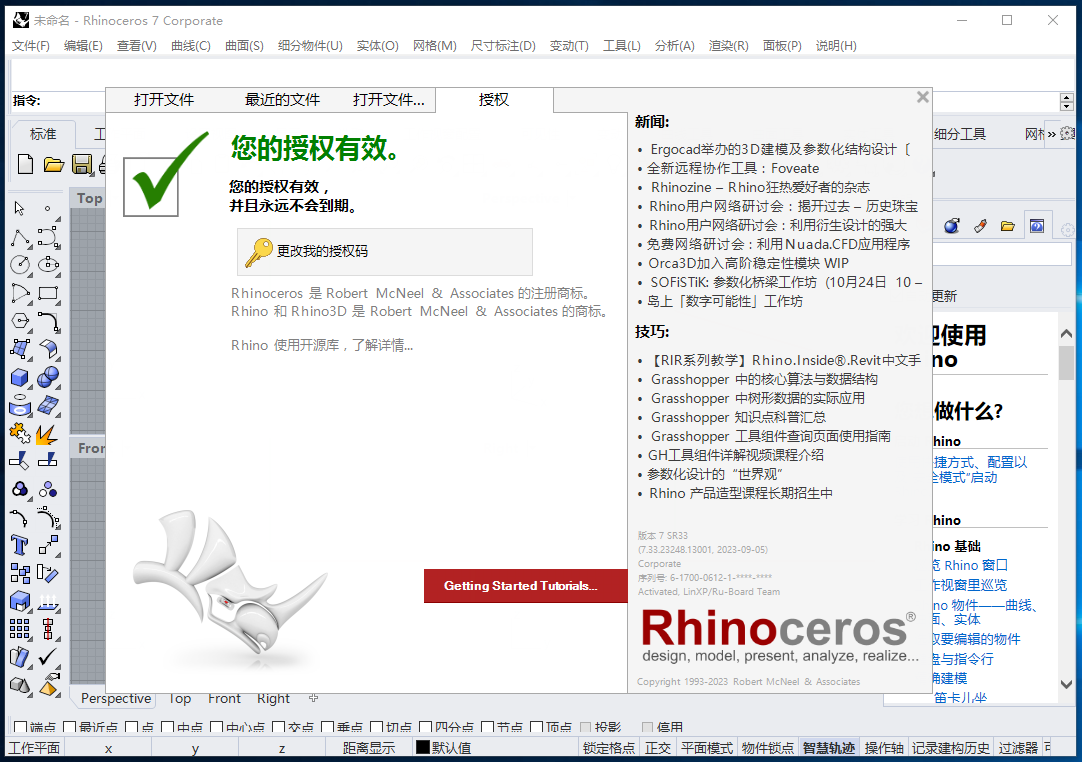Viewport: 1082px width, 762px height.
Task: Open the 了解详情 open source link
Action: (x=382, y=345)
